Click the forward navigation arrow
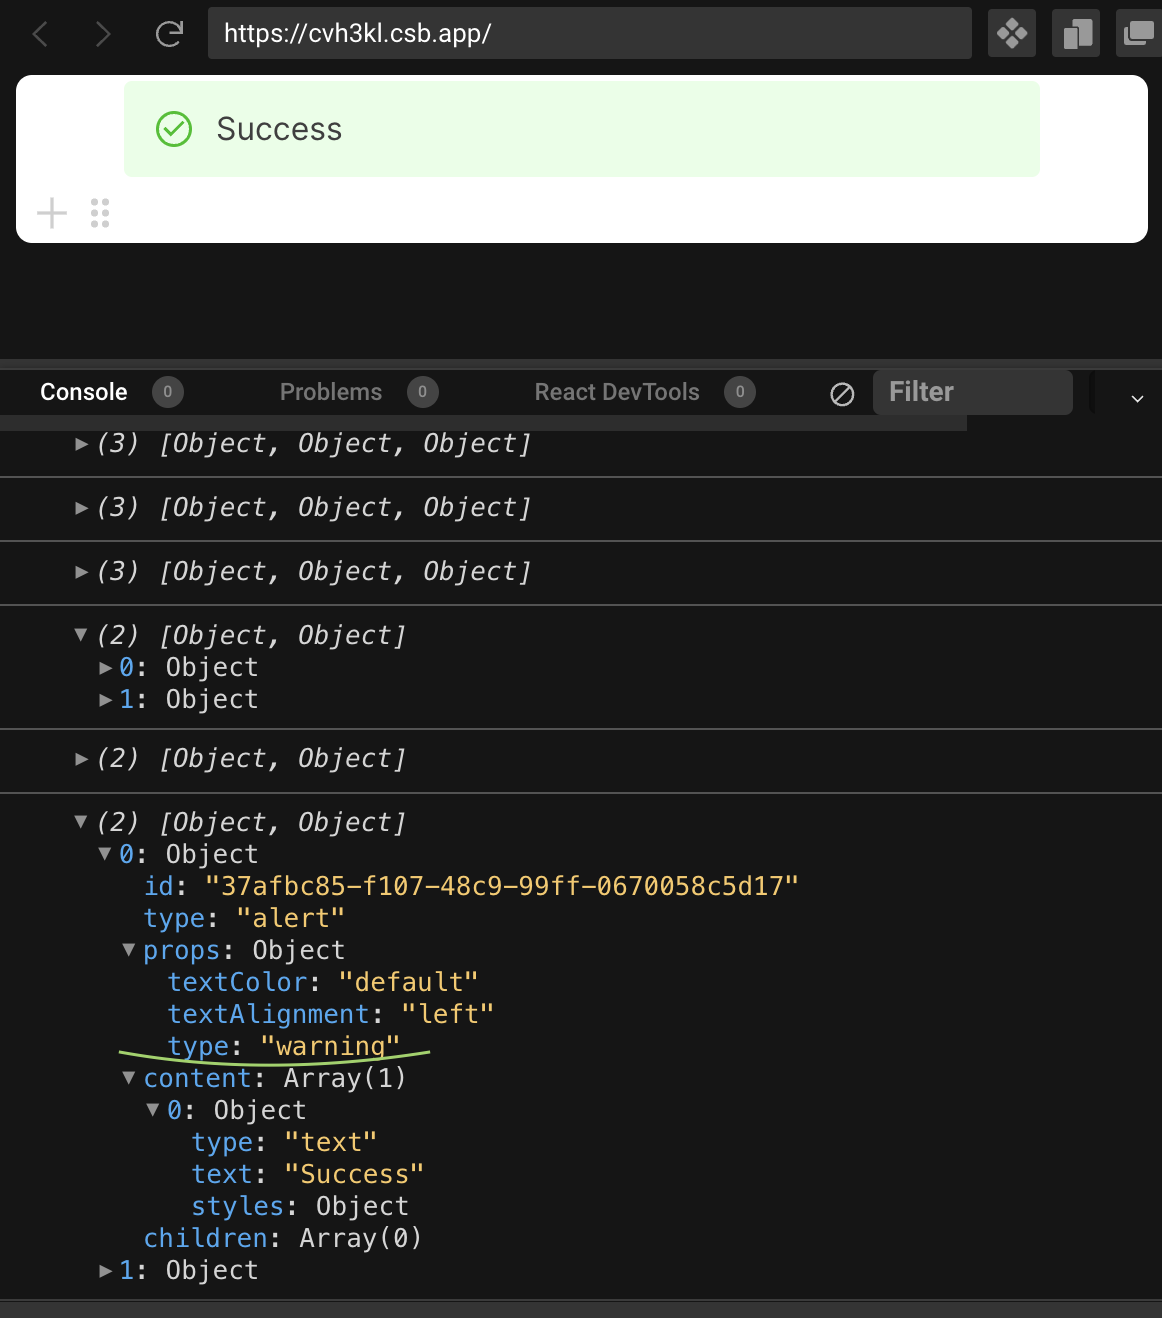The width and height of the screenshot is (1162, 1318). [x=103, y=33]
